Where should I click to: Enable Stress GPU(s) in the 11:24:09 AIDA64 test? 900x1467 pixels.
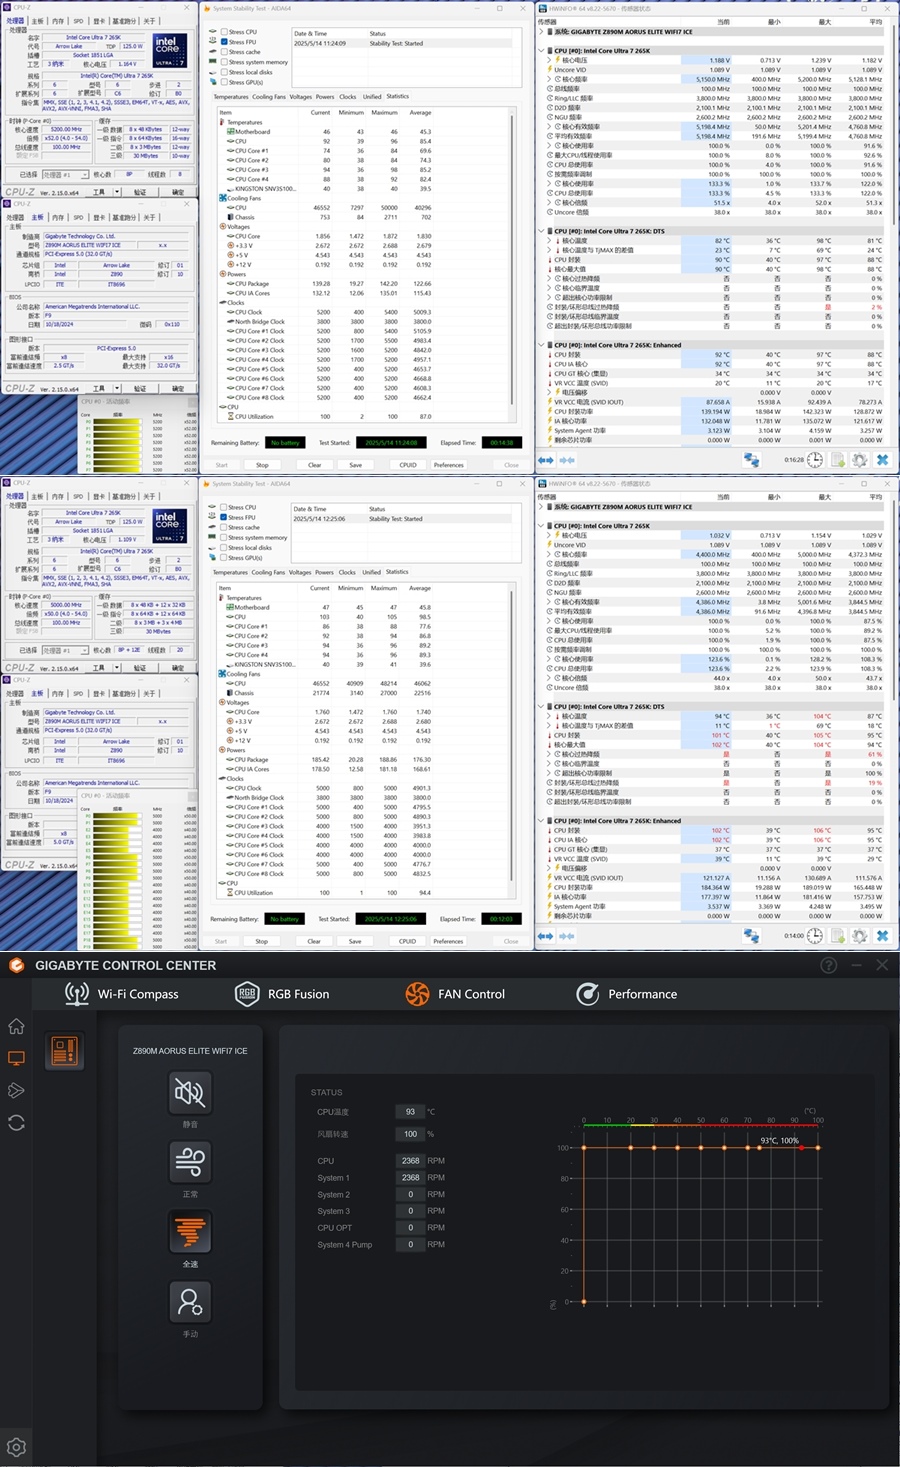pyautogui.click(x=224, y=82)
